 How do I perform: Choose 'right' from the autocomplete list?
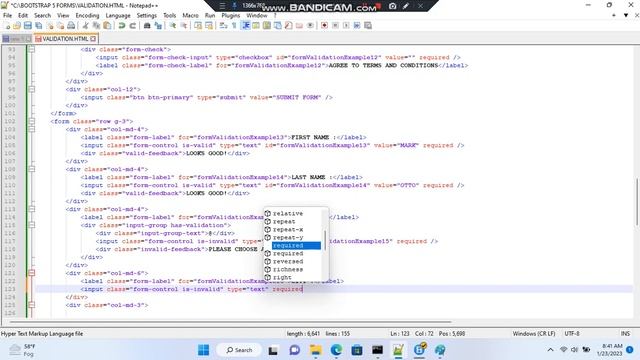[x=293, y=277]
